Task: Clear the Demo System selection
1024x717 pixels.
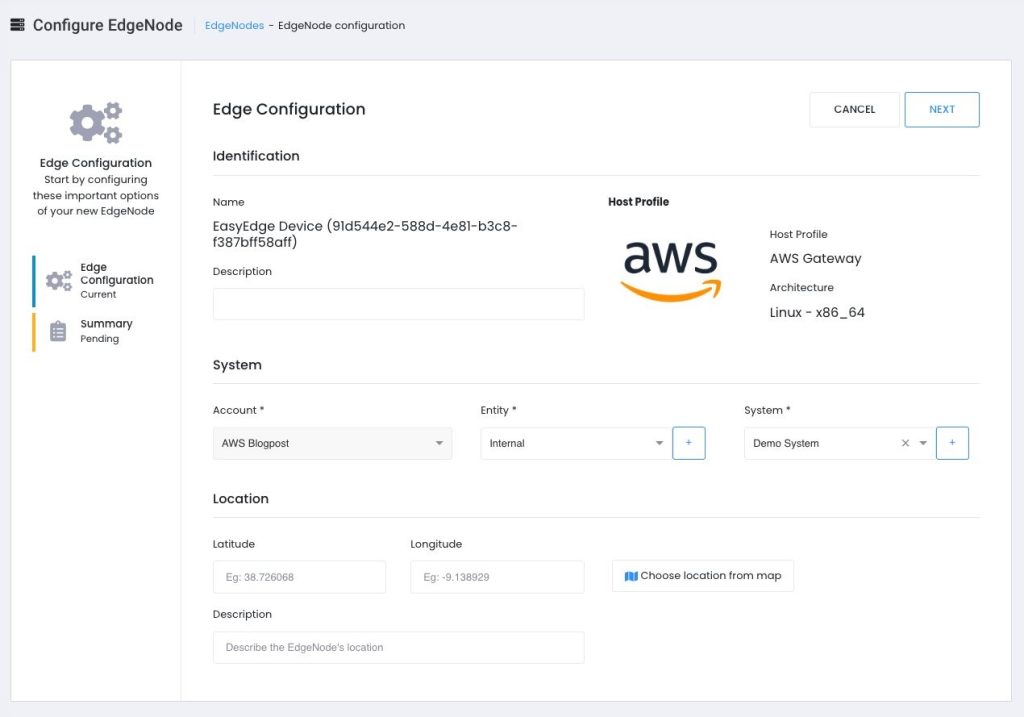Action: click(905, 443)
